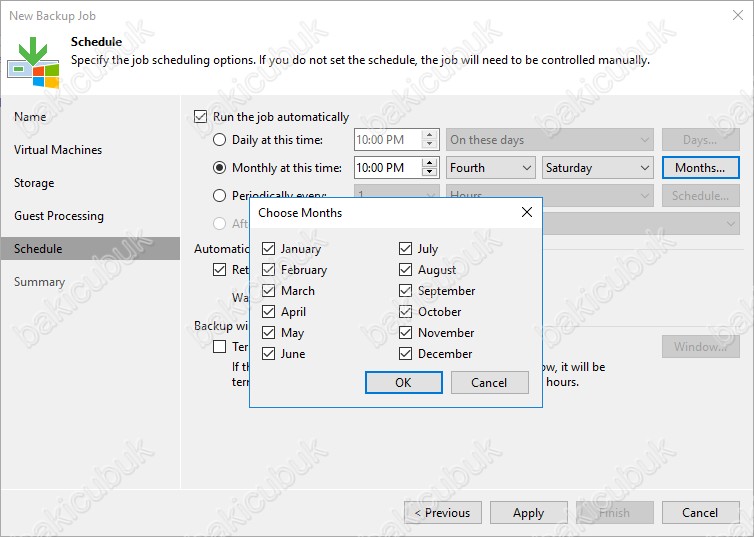Go to Virtual Machines step

click(x=58, y=150)
